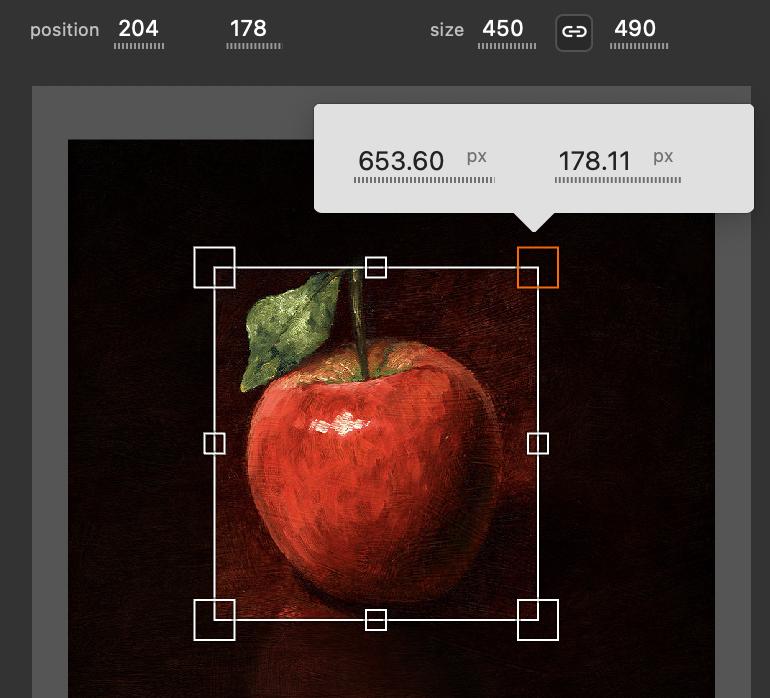The width and height of the screenshot is (770, 698).
Task: Click the top-left corner crop handle
Action: 215,267
